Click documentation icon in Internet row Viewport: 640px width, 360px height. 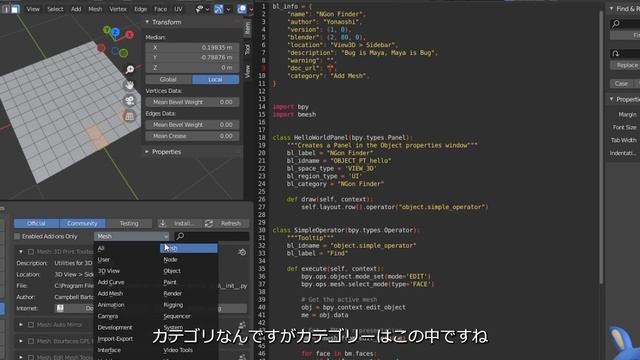(60, 308)
